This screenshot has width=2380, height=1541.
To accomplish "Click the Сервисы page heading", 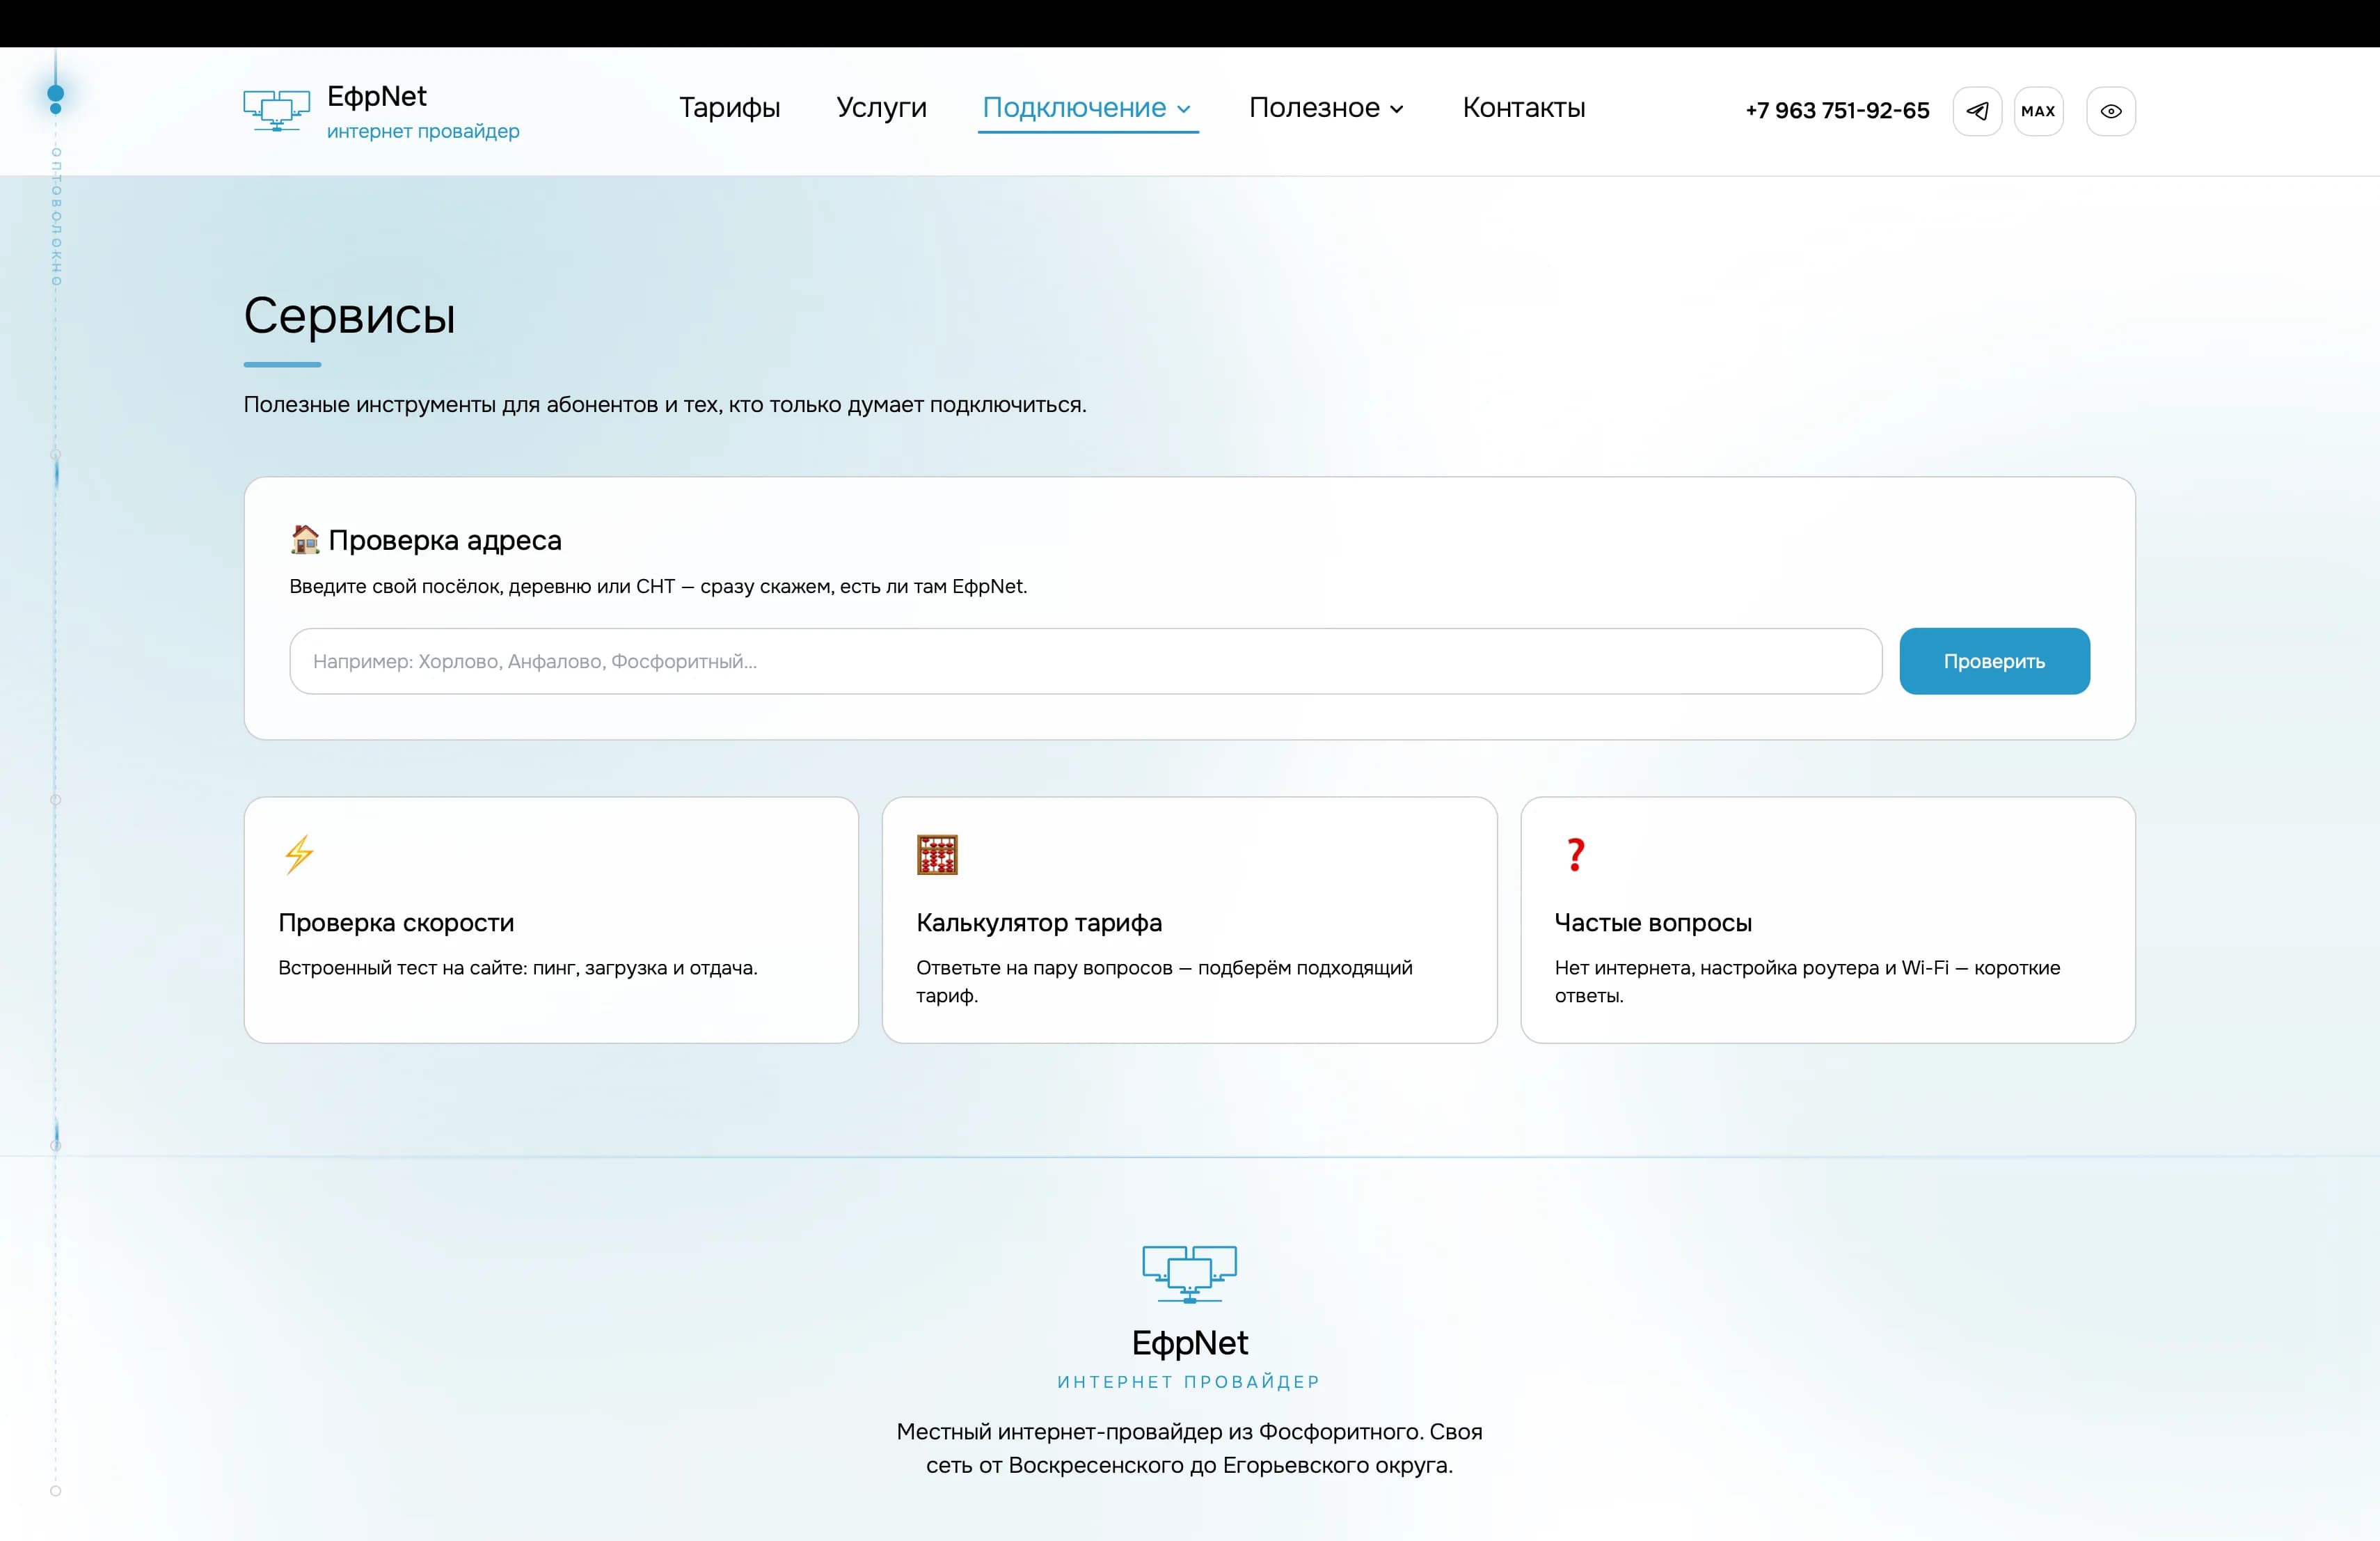I will tap(350, 316).
